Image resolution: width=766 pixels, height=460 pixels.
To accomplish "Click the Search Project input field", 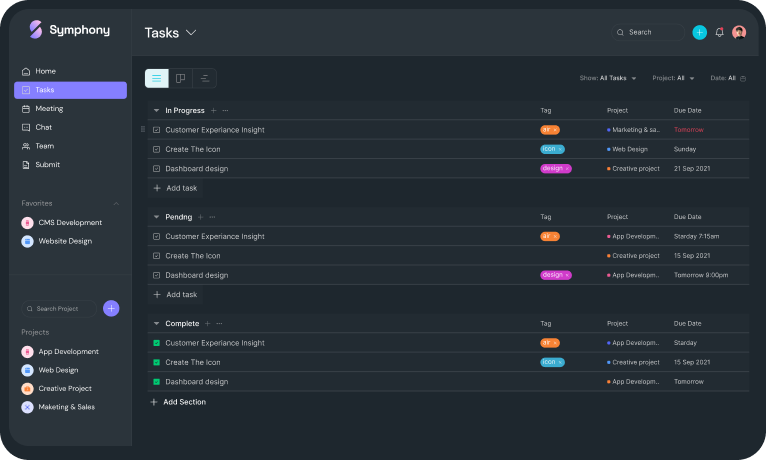I will tap(60, 309).
